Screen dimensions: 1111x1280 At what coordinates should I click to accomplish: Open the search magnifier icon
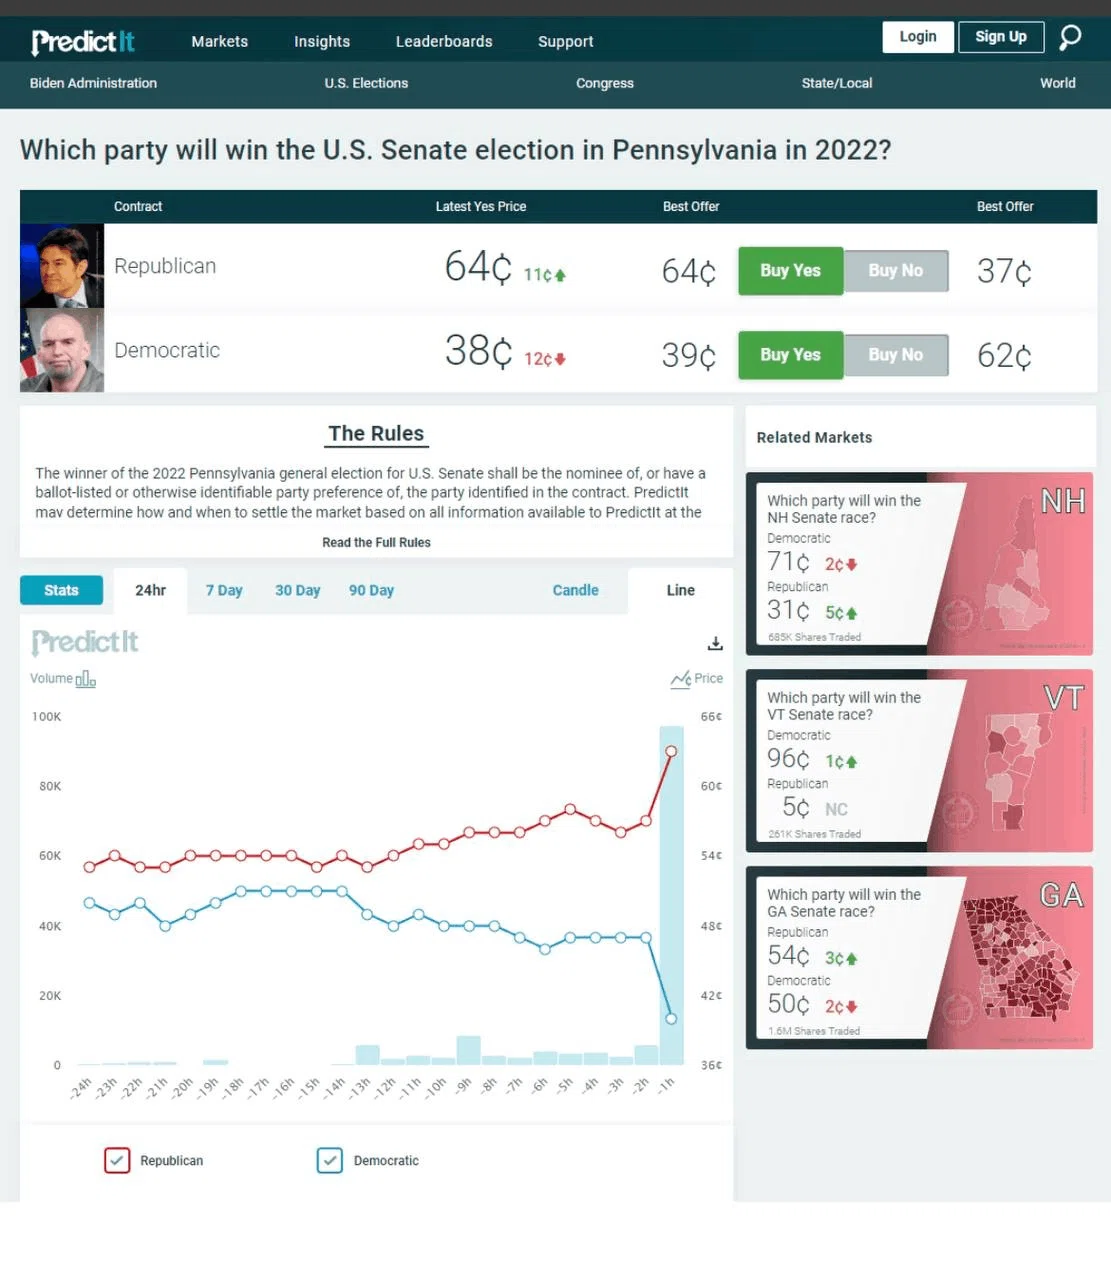(x=1070, y=38)
